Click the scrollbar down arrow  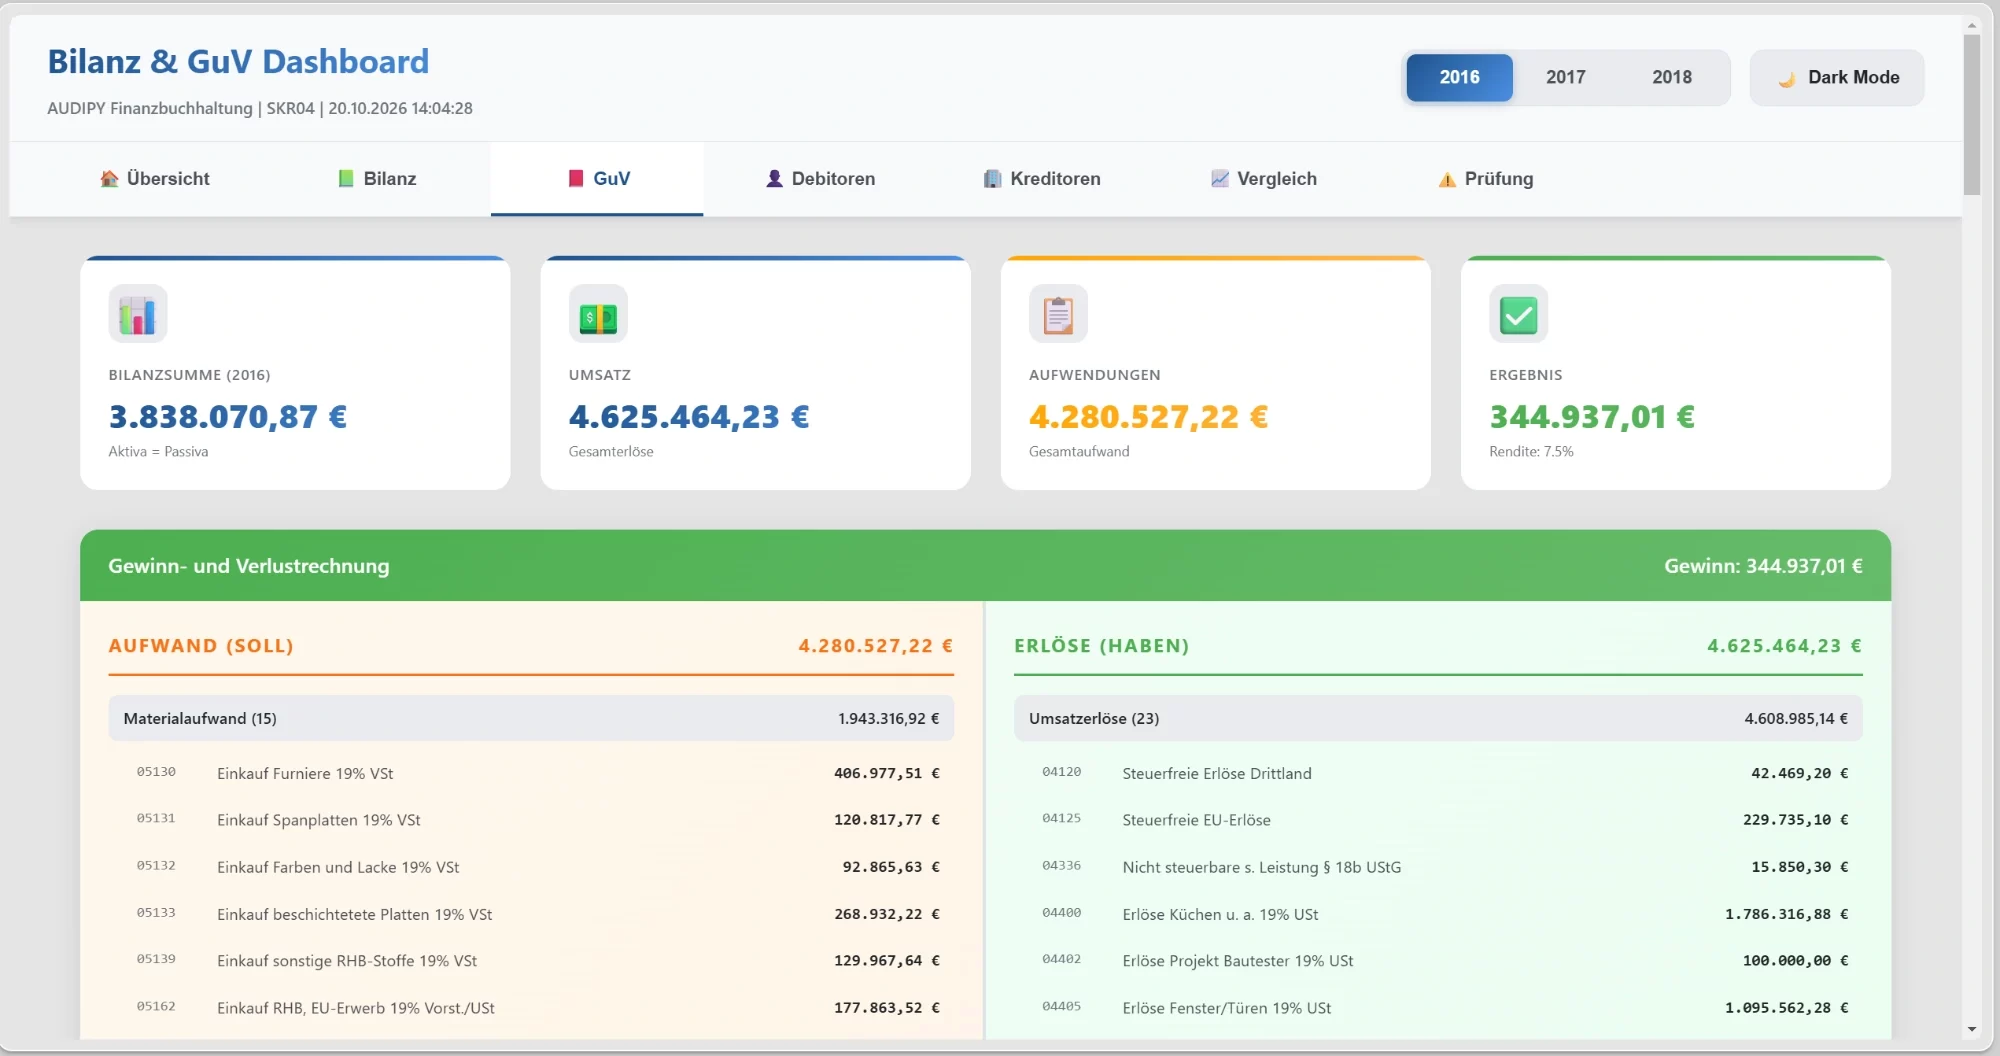click(1972, 1029)
